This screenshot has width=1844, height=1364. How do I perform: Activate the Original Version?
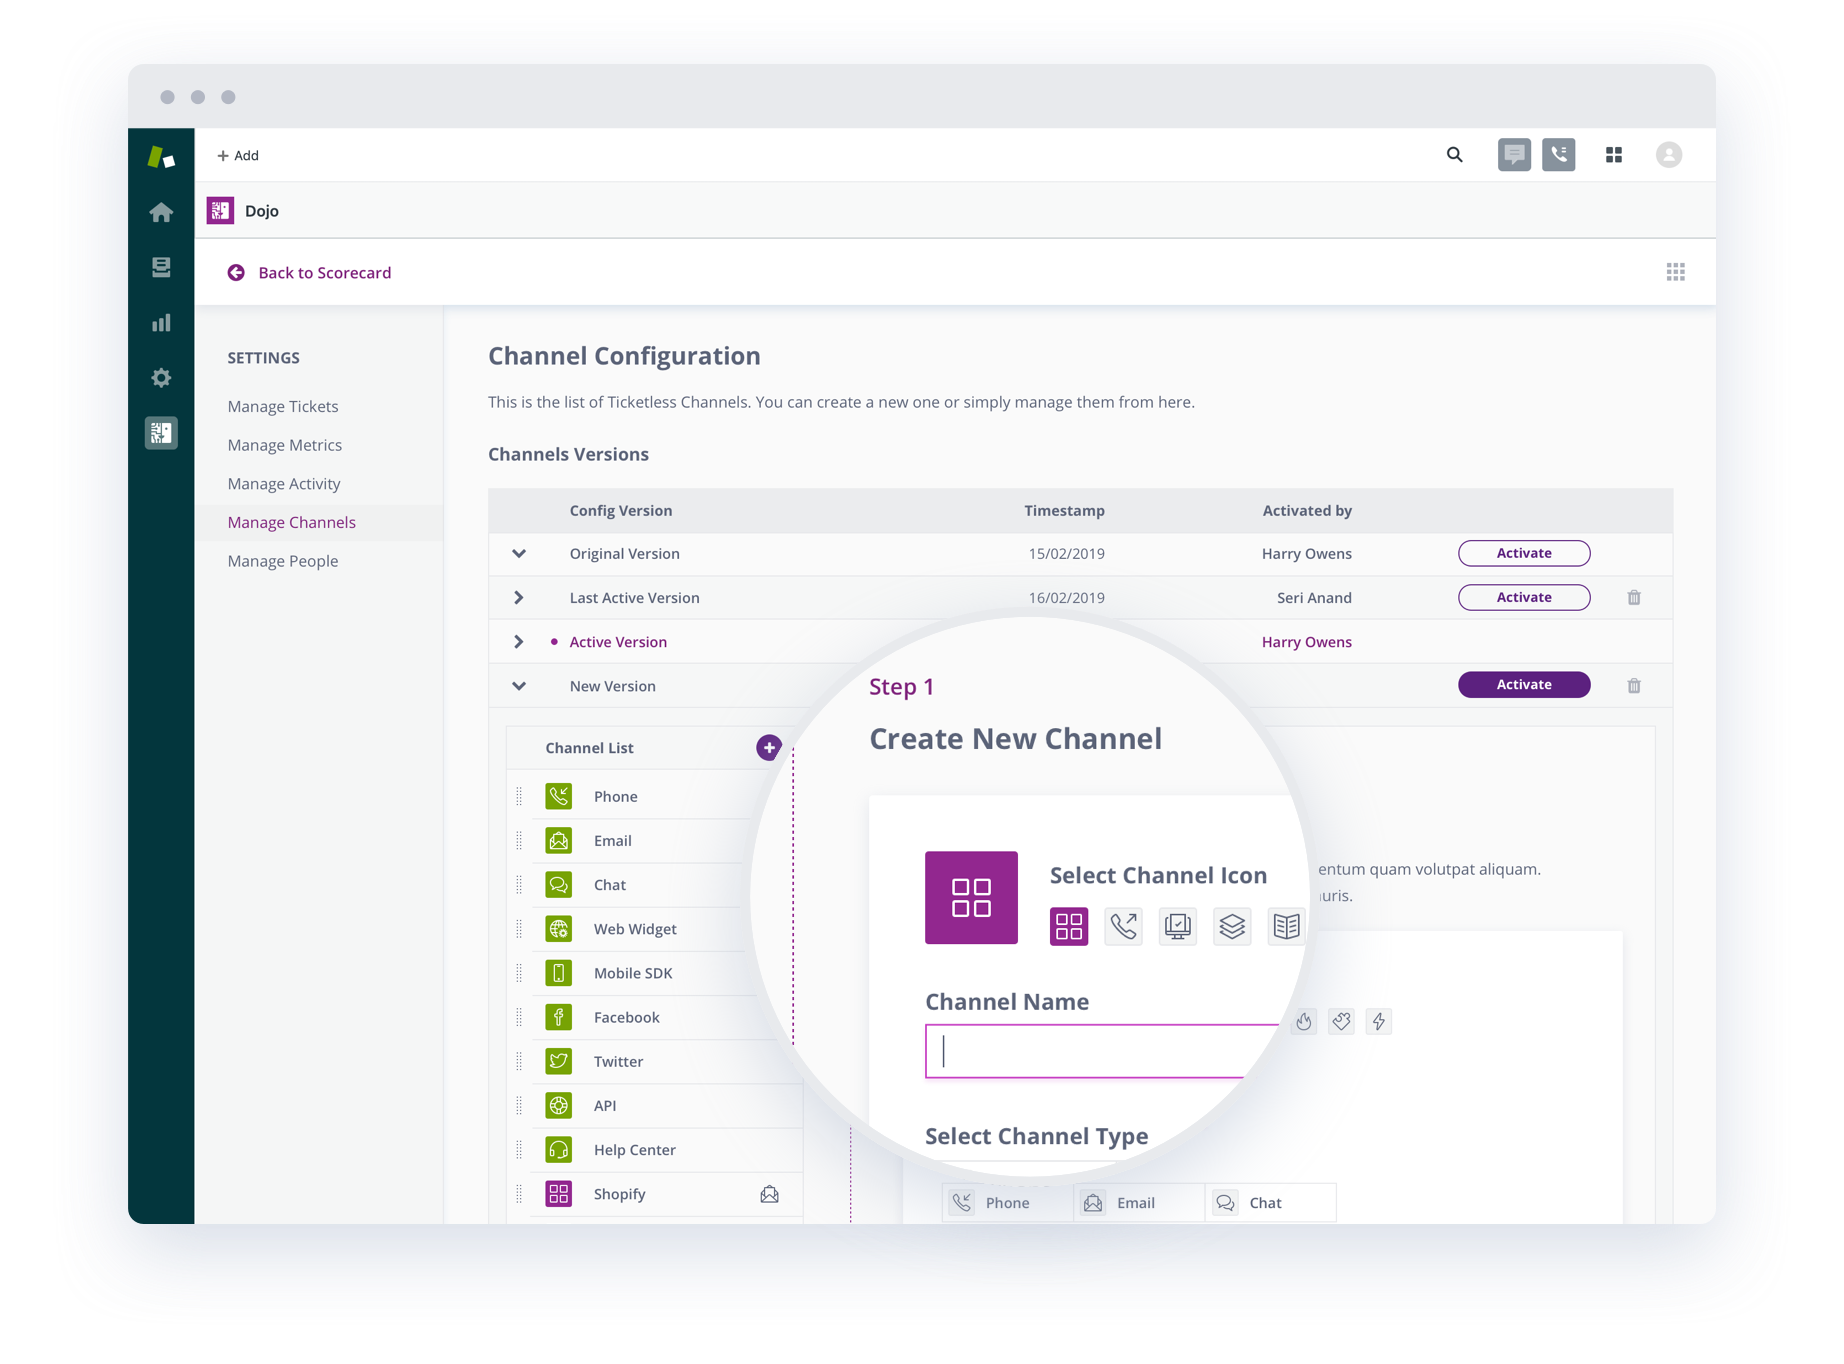[x=1523, y=553]
